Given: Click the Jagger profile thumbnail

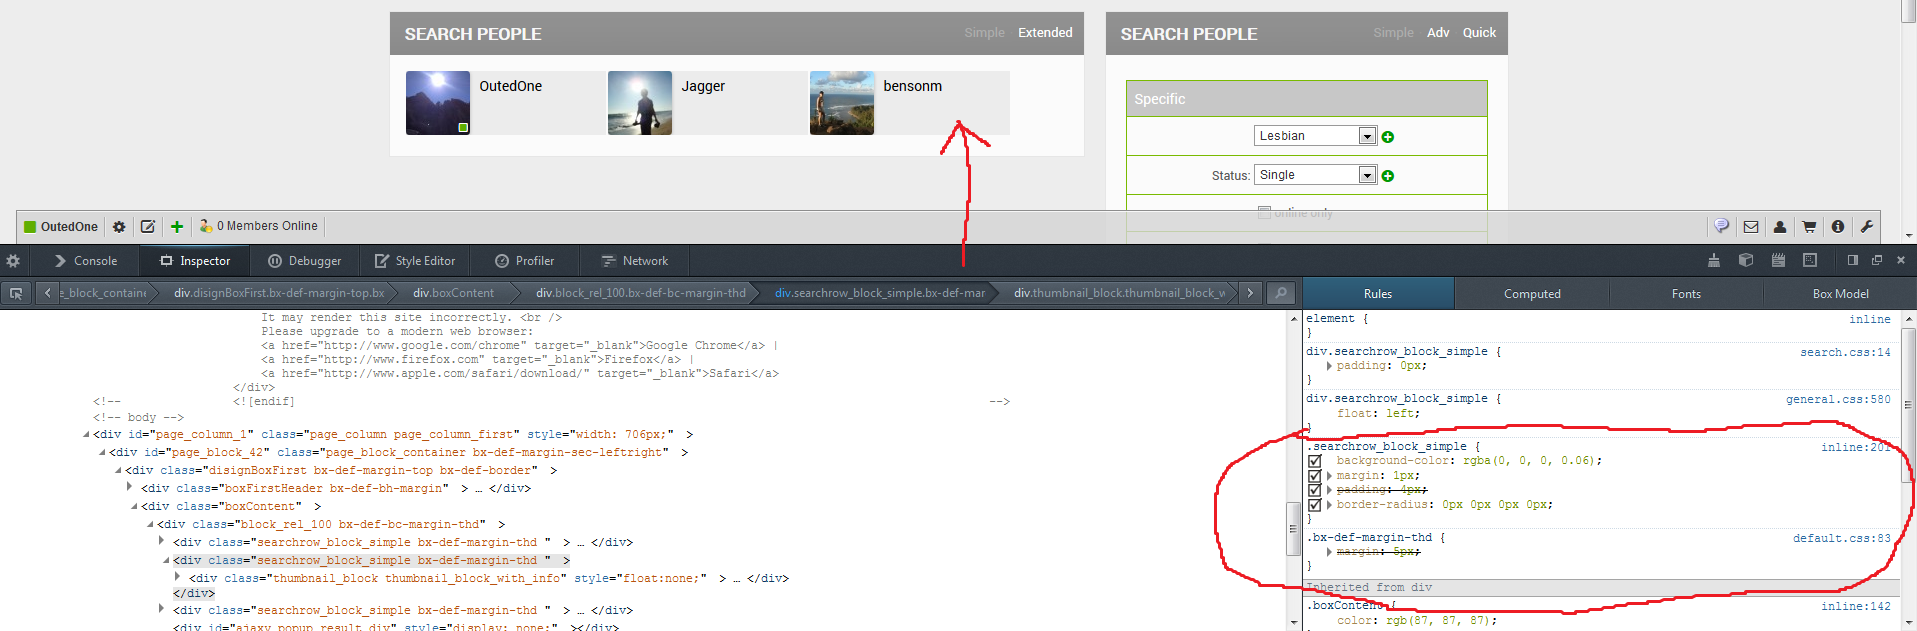Looking at the screenshot, I should [640, 103].
